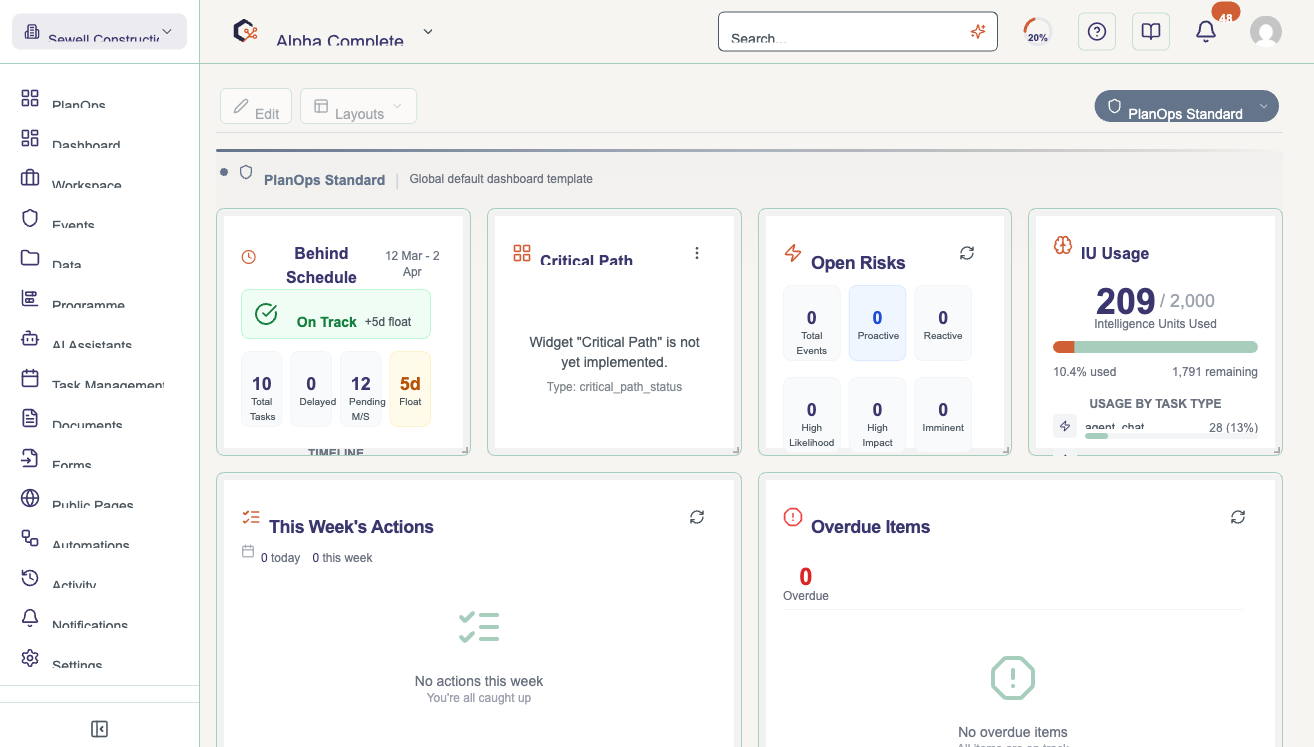The image size is (1314, 747).
Task: Expand the Alpha Complete project dropdown
Action: (428, 32)
